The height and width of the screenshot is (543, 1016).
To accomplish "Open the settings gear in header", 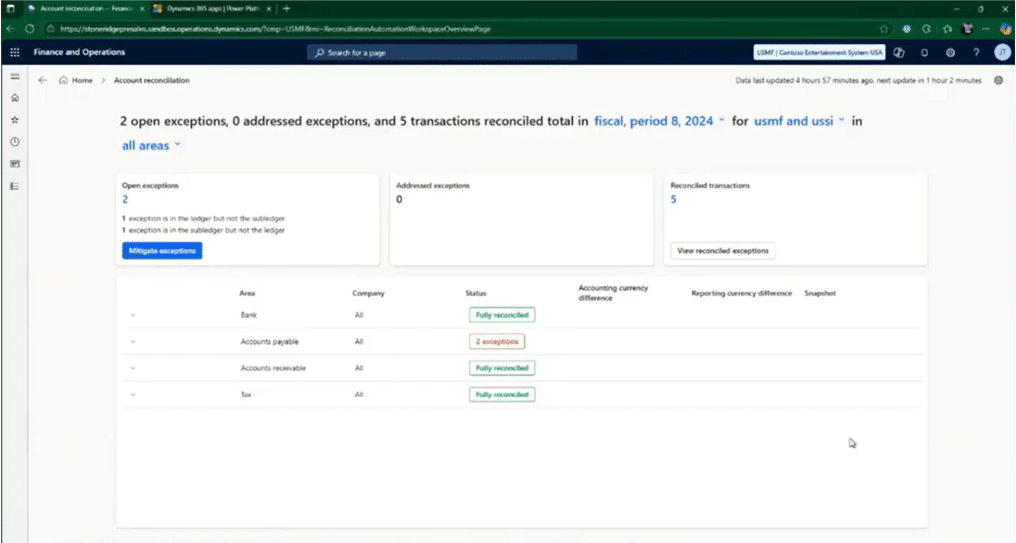I will (x=950, y=52).
